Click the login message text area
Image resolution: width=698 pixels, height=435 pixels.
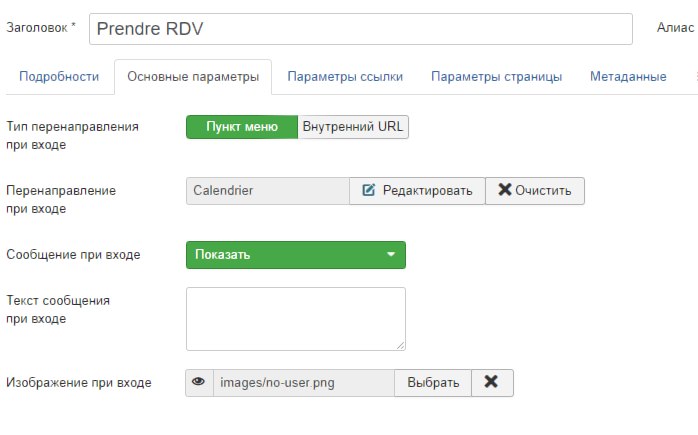coord(295,318)
